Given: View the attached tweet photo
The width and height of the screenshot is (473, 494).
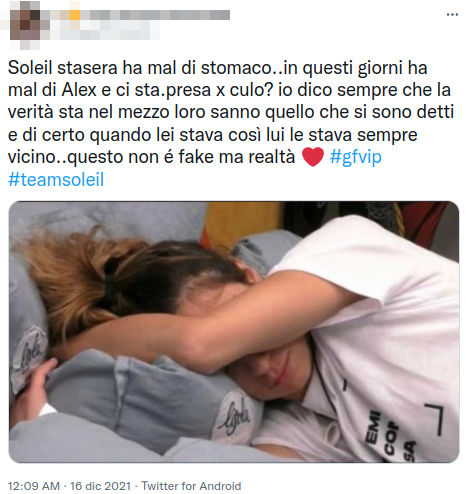Looking at the screenshot, I should (x=234, y=332).
